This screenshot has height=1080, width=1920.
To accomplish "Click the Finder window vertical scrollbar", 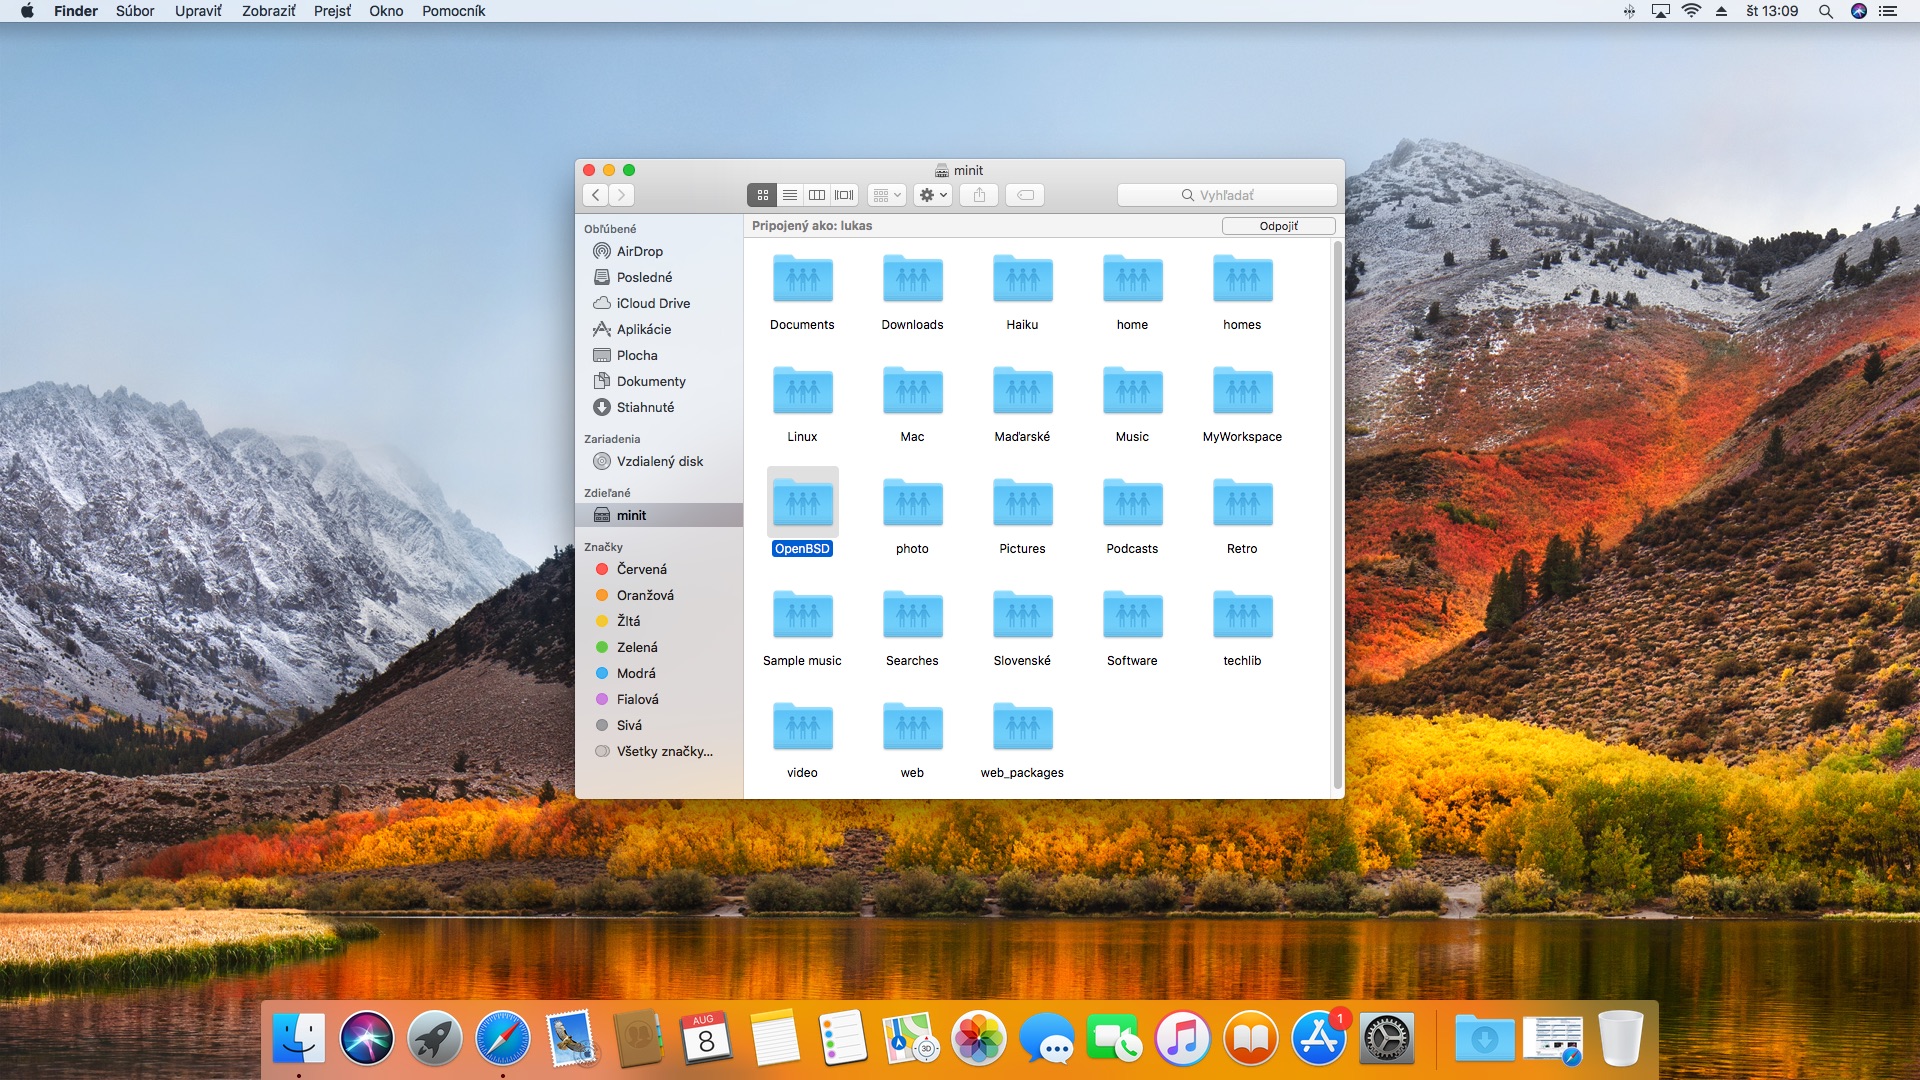I will (1338, 515).
